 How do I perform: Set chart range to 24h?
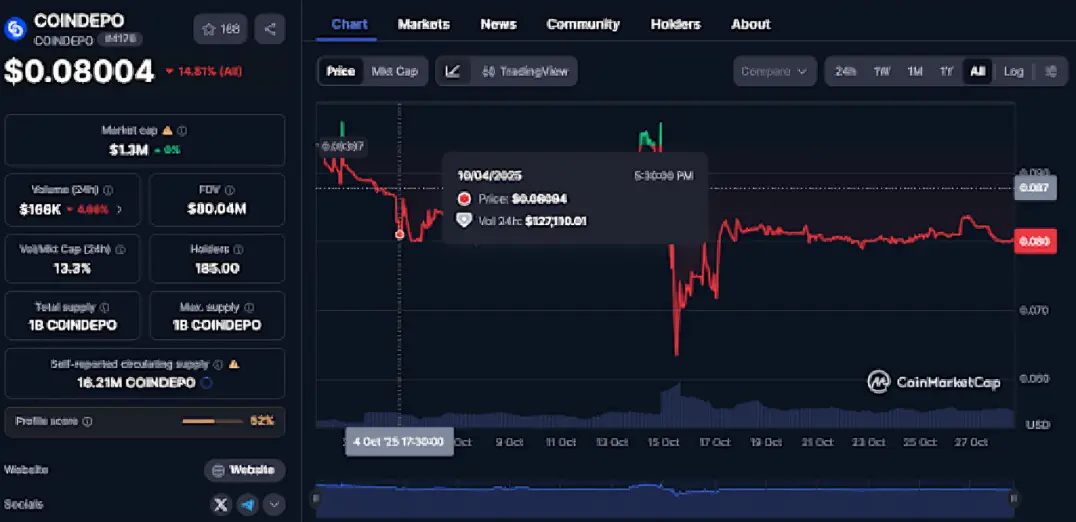coord(845,71)
